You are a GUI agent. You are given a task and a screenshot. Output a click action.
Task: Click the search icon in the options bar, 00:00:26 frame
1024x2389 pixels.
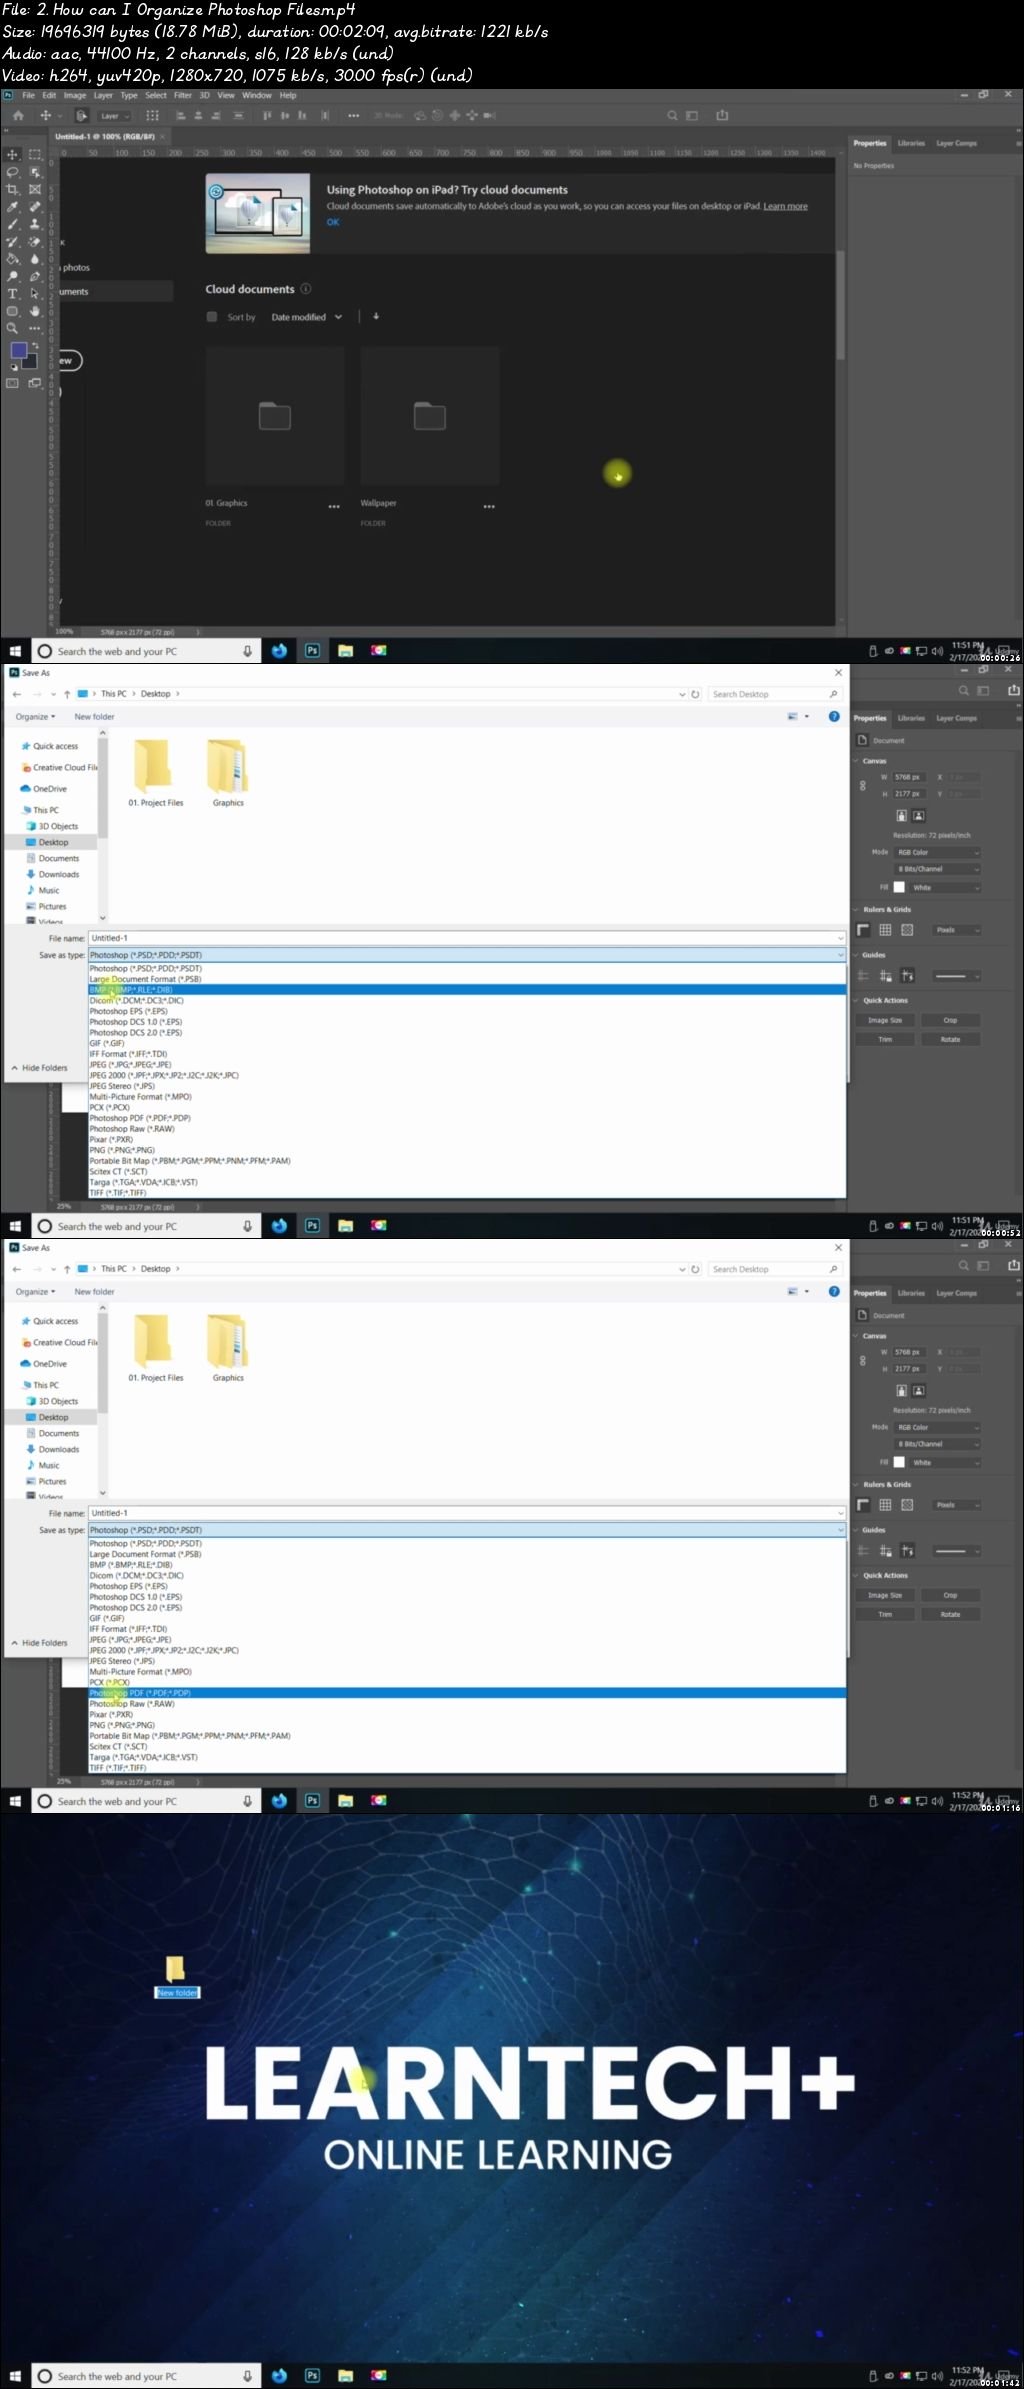click(673, 116)
